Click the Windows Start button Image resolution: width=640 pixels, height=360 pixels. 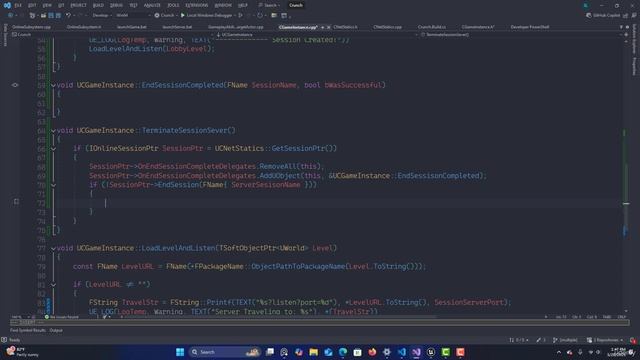pos(180,352)
